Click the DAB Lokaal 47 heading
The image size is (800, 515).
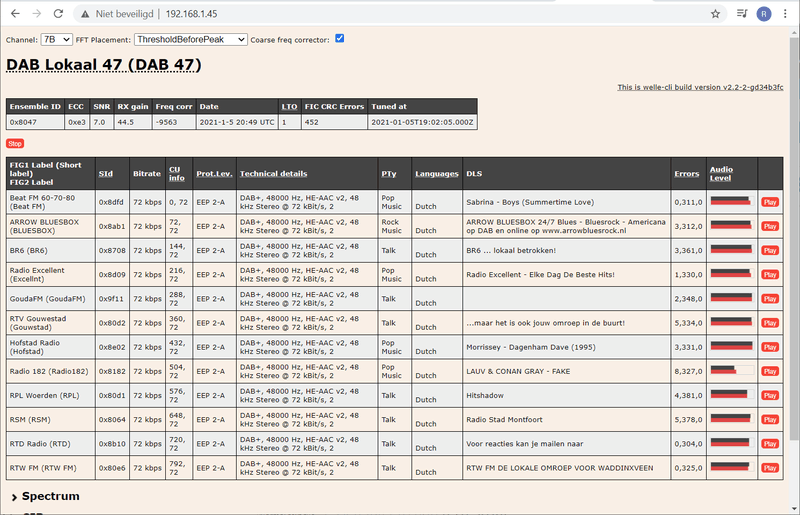coord(104,65)
